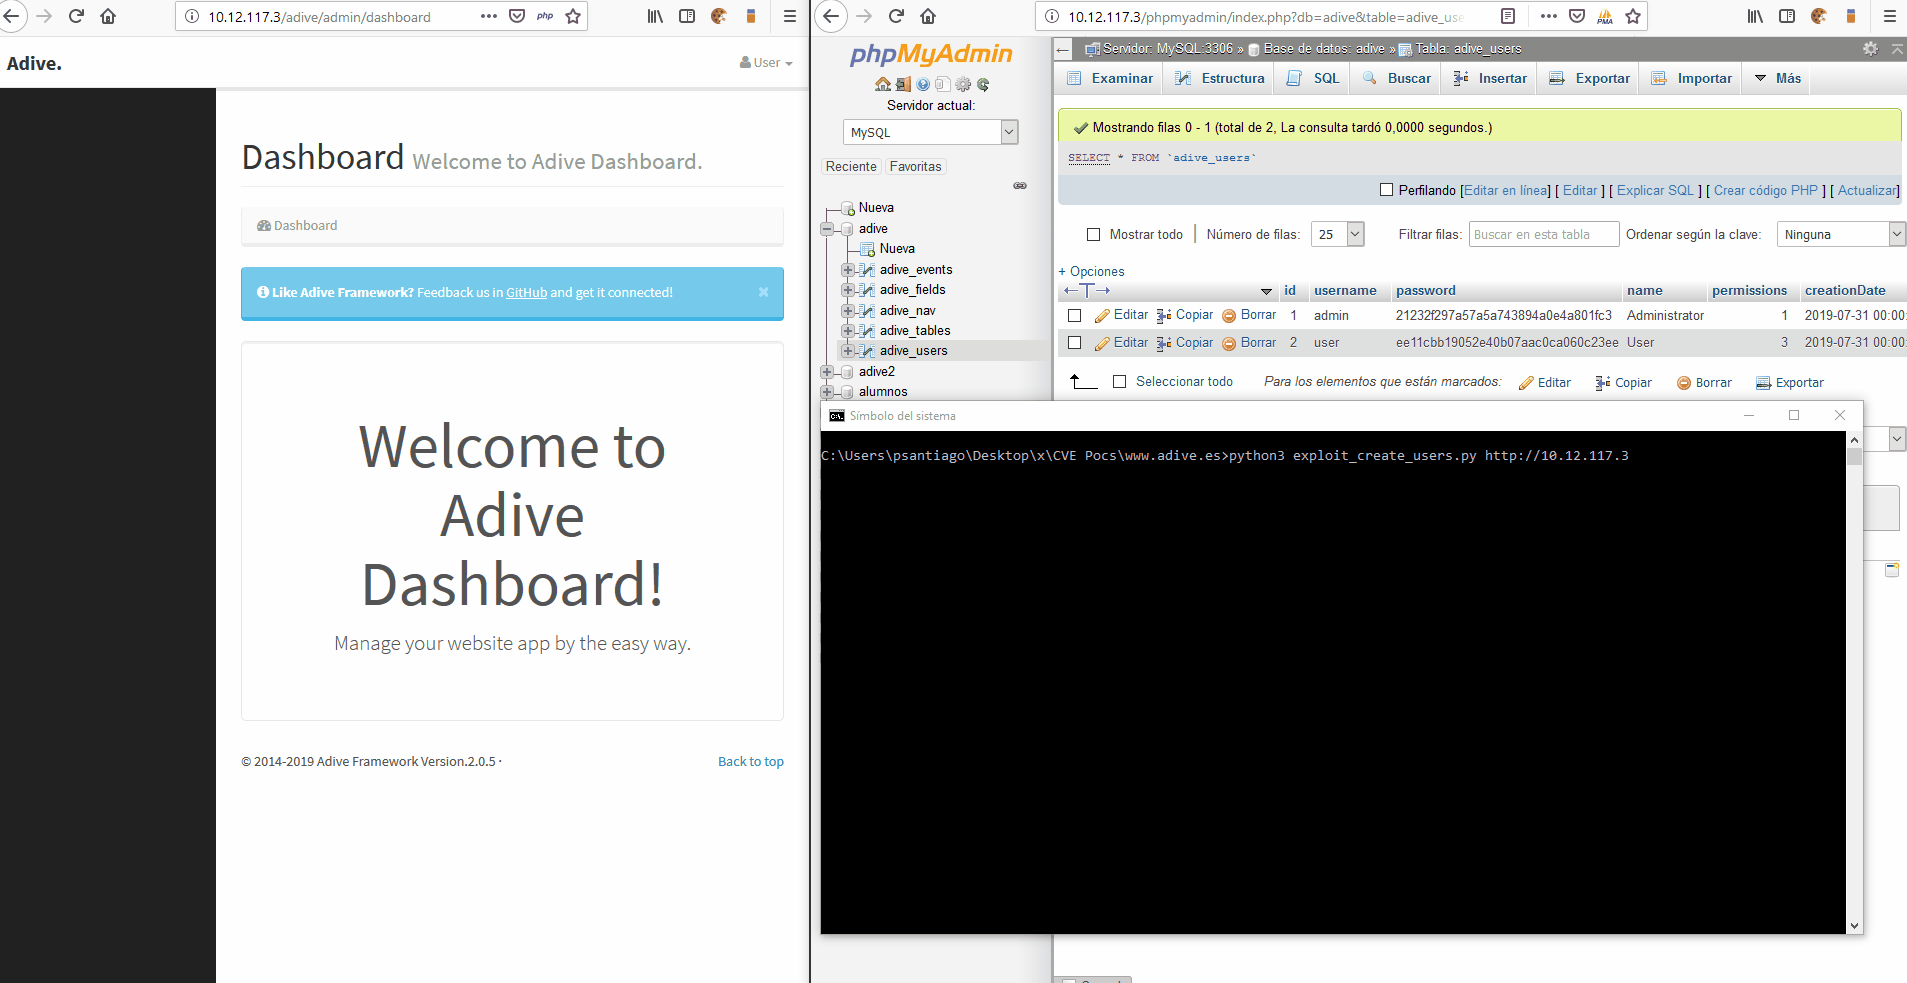The image size is (1907, 983).
Task: Click the export icon for marked rows
Action: point(1764,383)
